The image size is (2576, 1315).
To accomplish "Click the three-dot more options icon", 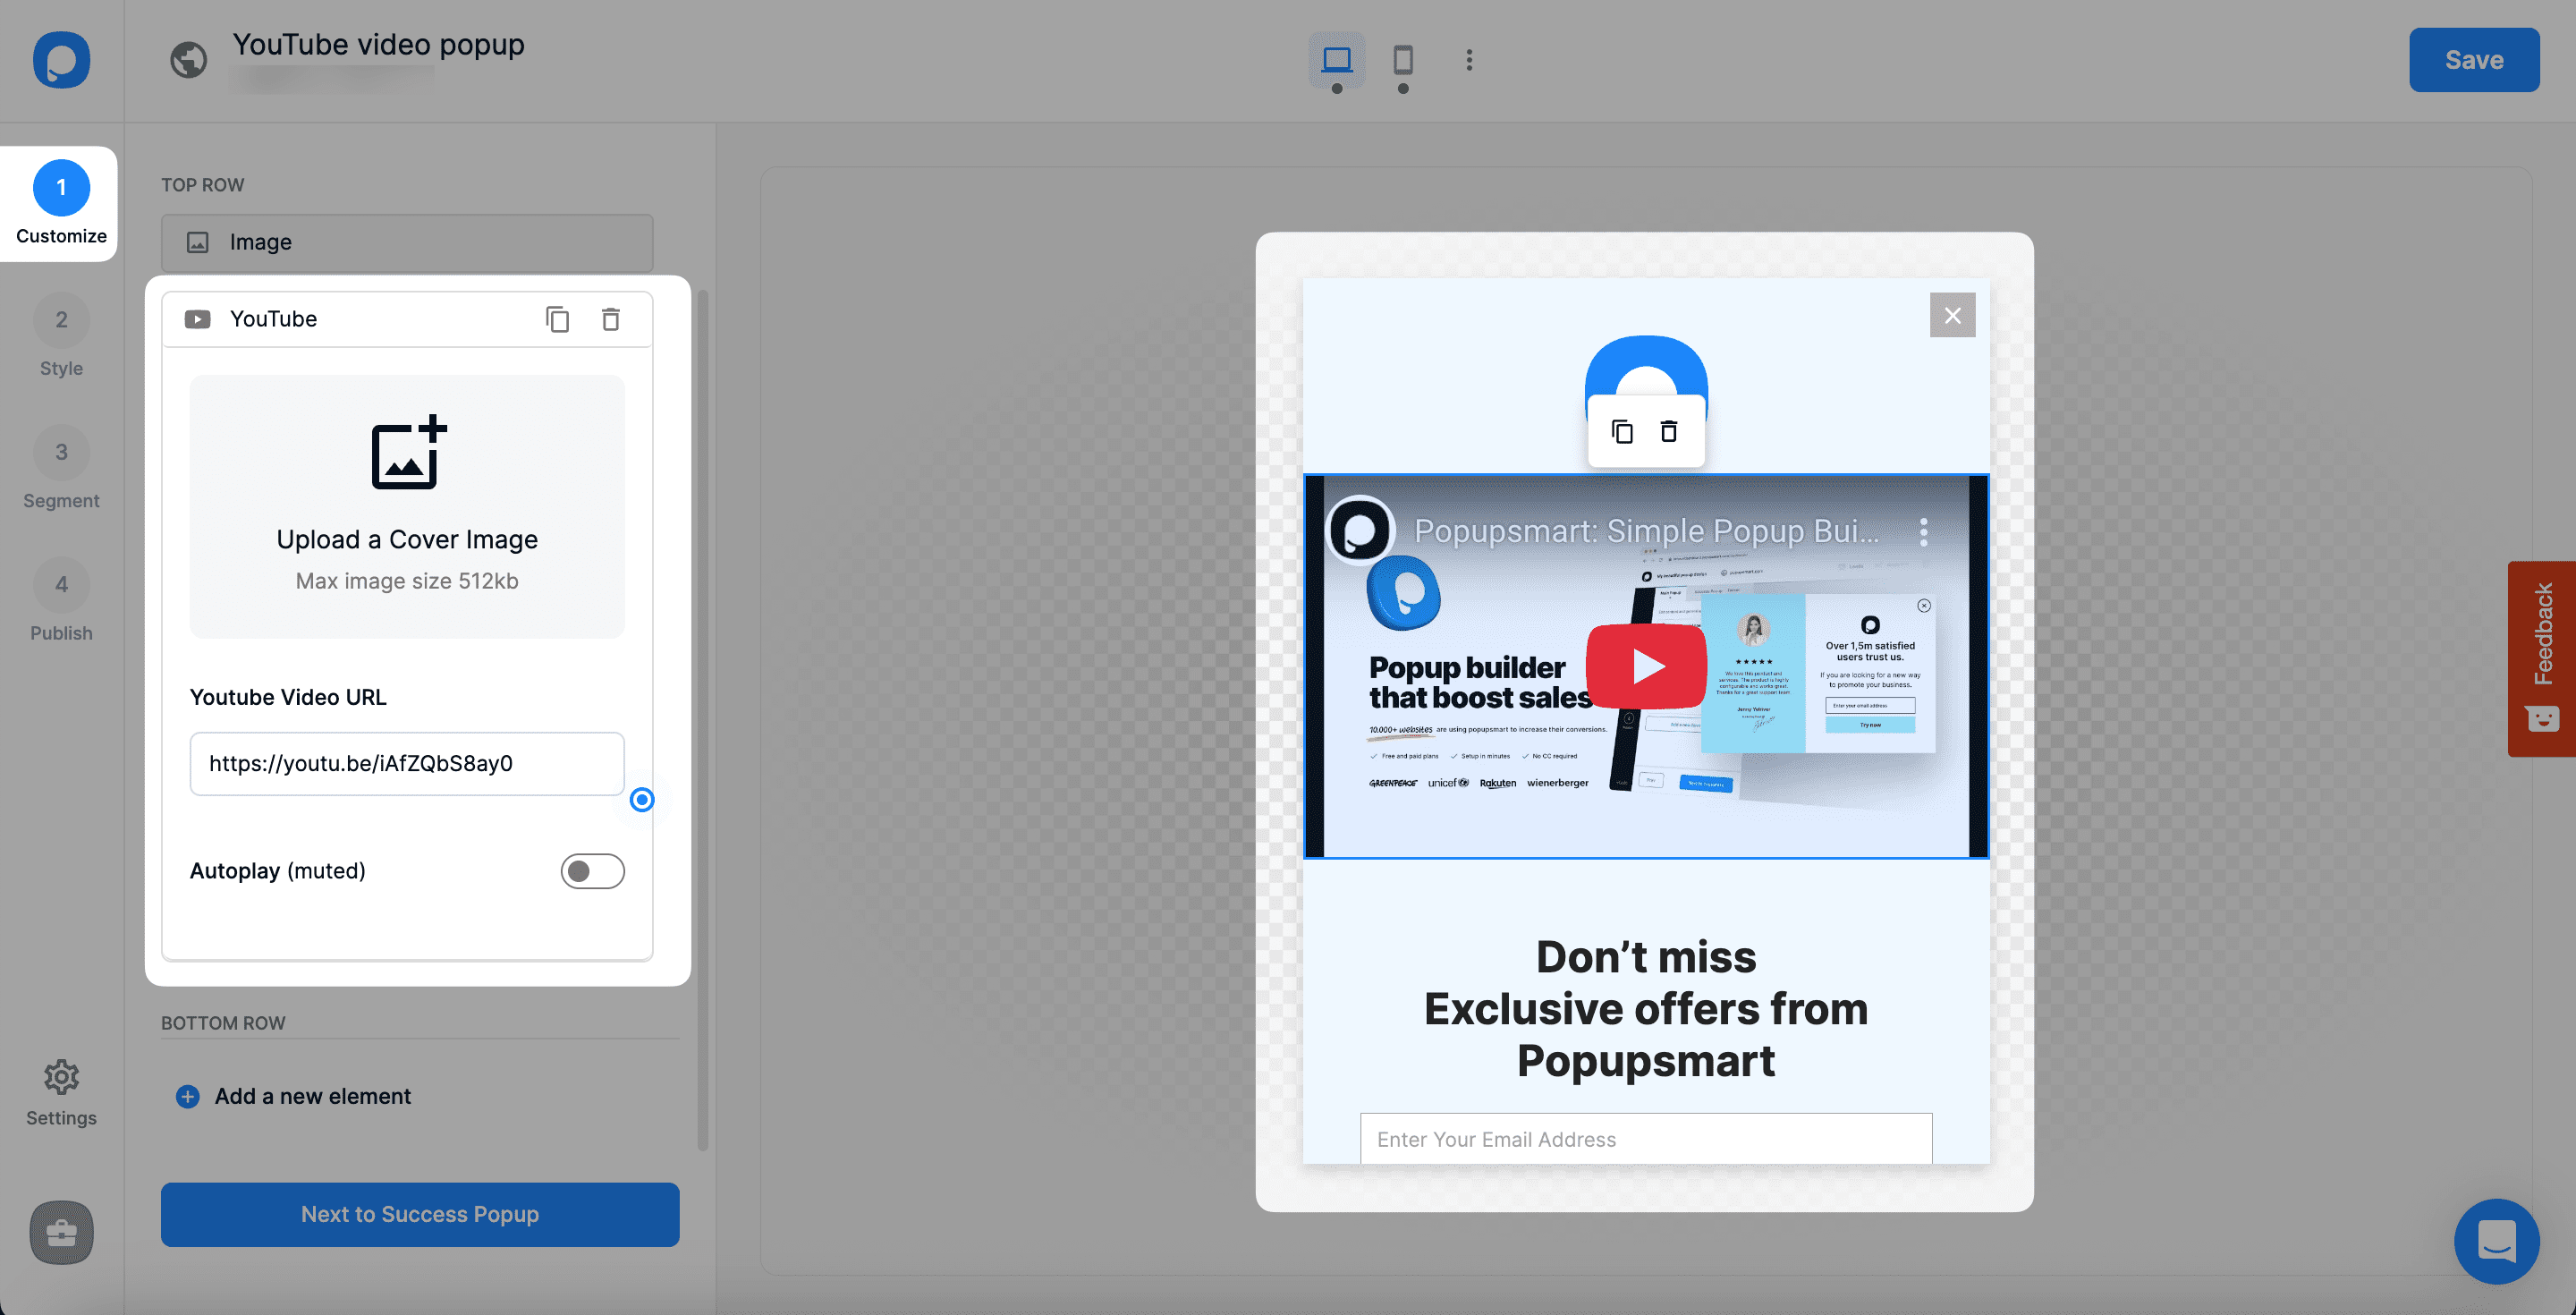I will click(x=1469, y=61).
